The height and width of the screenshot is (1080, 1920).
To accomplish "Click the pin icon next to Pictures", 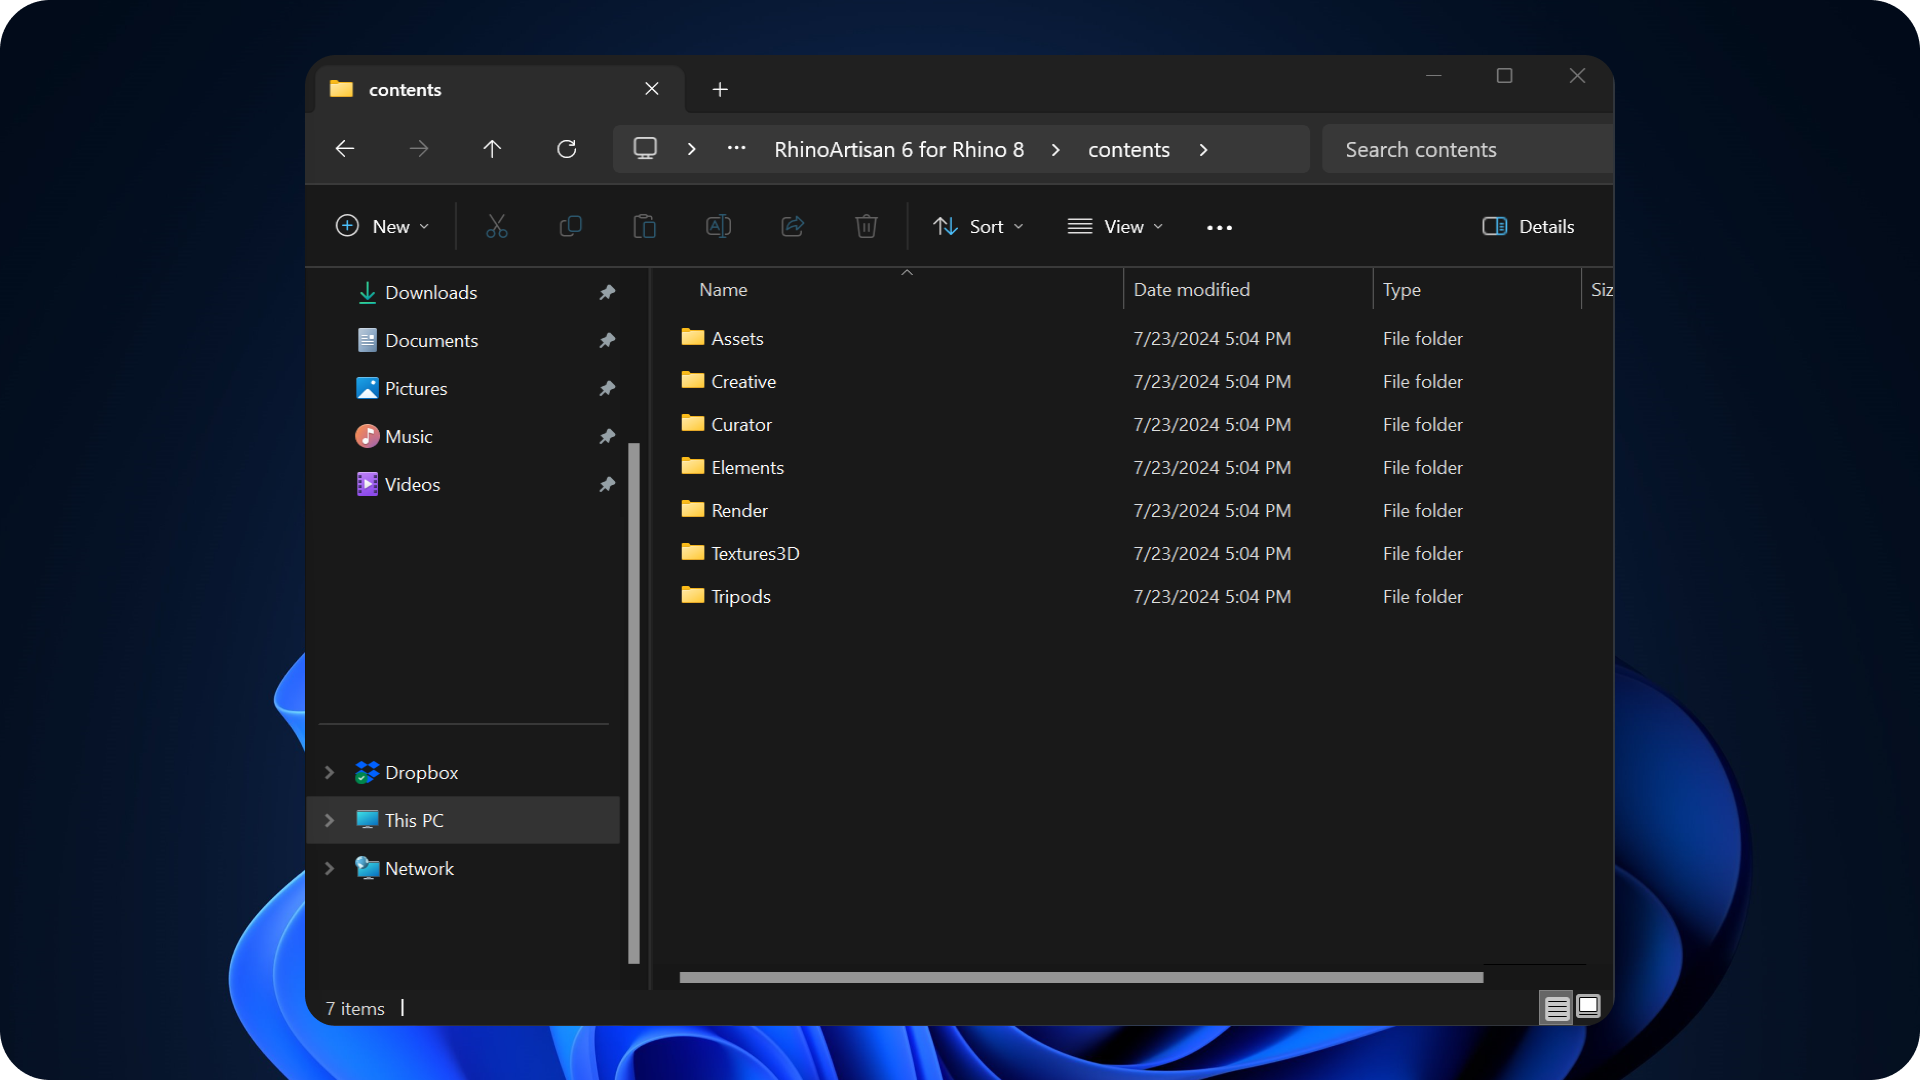I will (x=607, y=388).
